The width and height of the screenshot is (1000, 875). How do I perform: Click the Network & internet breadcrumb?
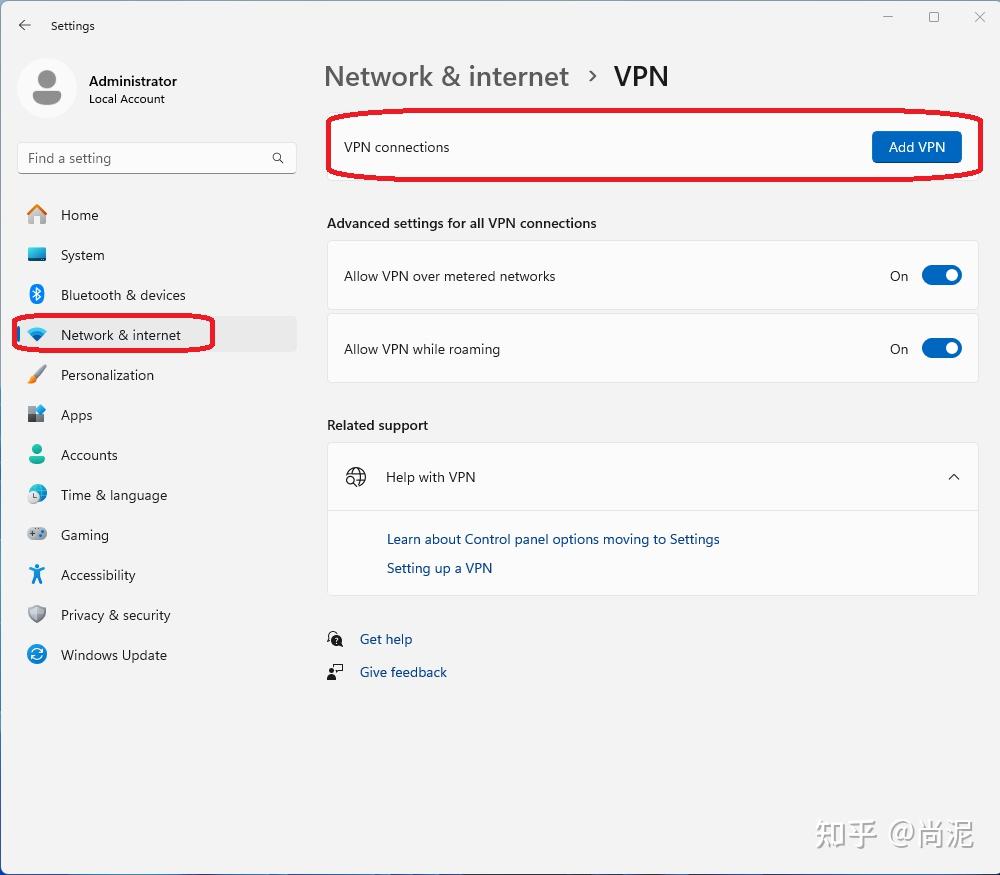(446, 76)
